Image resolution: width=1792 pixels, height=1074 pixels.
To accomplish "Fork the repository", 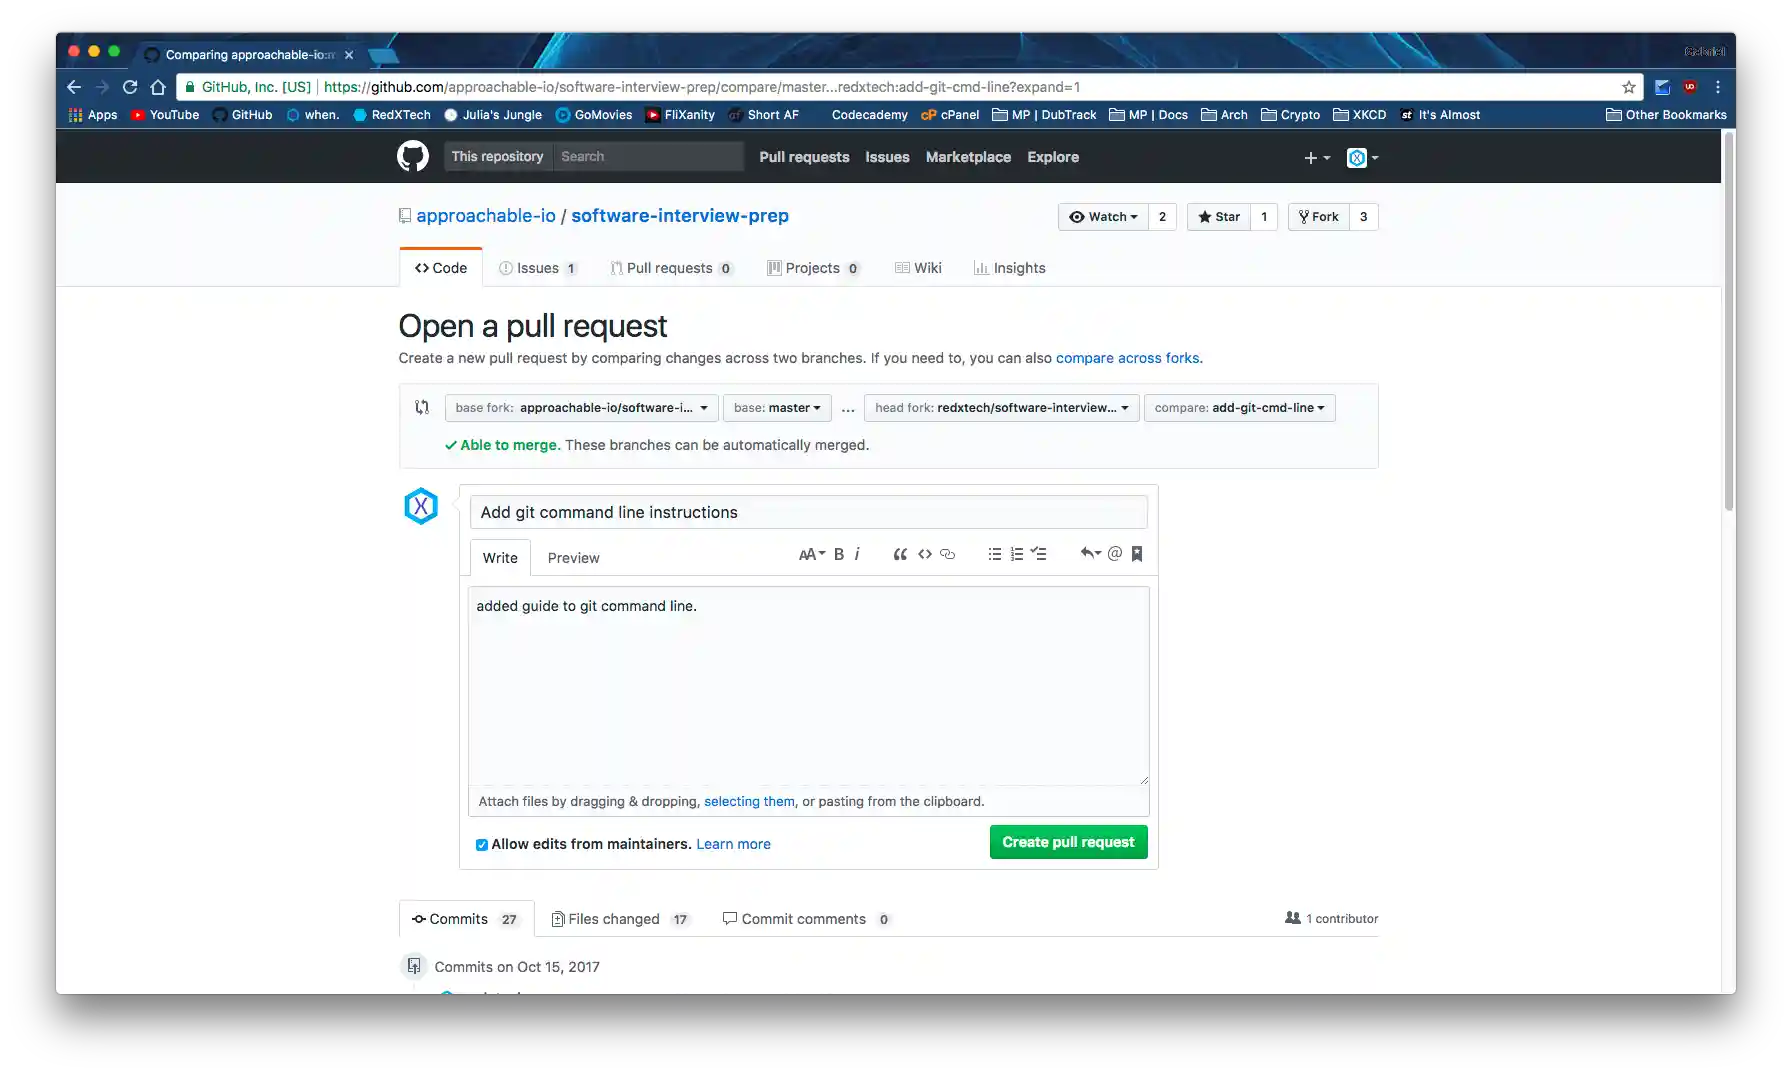I will click(1319, 217).
